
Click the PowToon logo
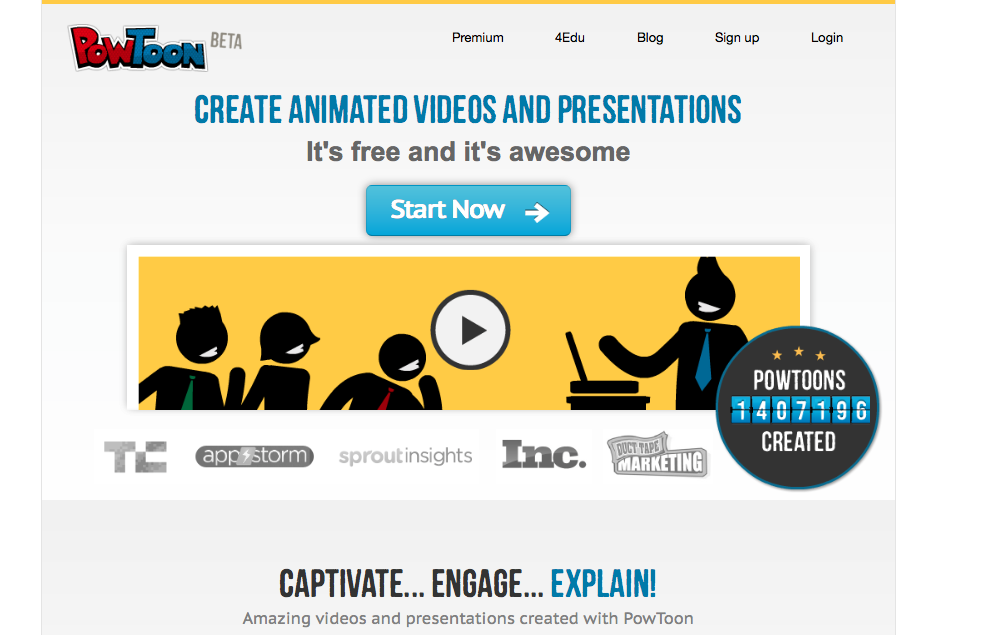137,48
